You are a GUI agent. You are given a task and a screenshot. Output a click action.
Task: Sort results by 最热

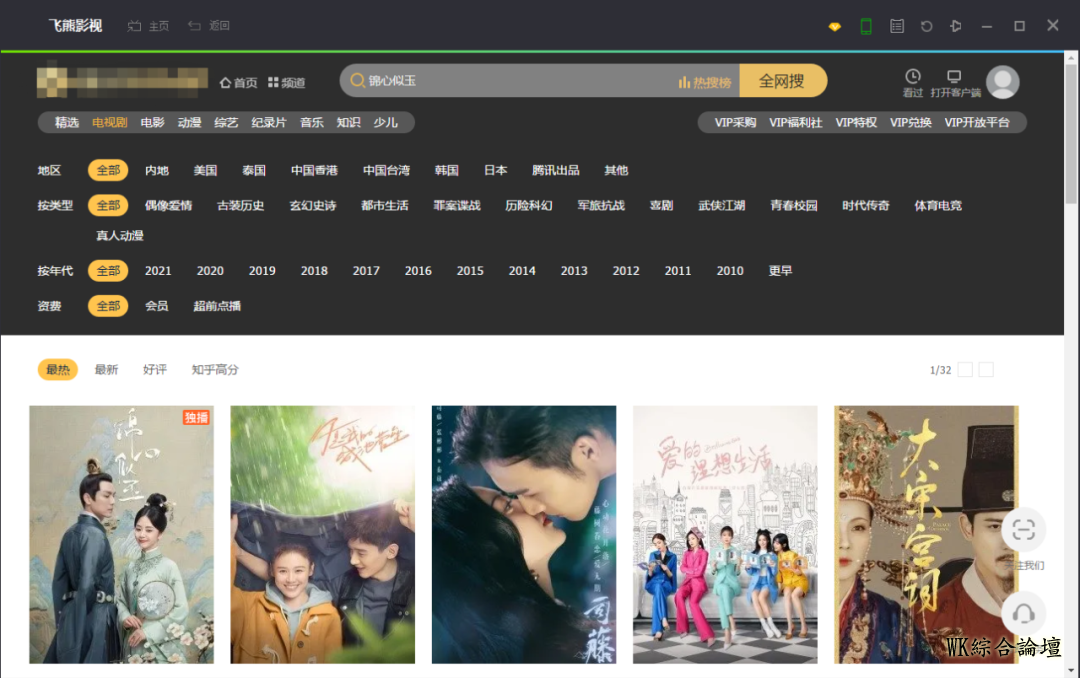[x=58, y=370]
